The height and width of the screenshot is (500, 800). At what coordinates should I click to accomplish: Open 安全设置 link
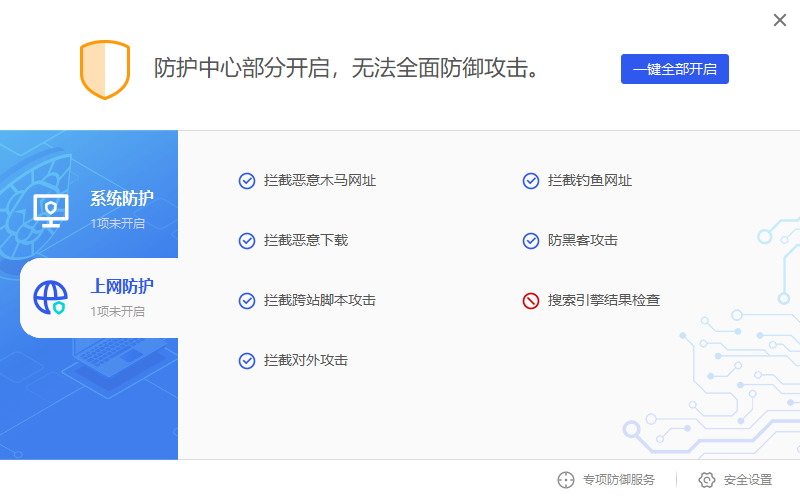coord(748,480)
